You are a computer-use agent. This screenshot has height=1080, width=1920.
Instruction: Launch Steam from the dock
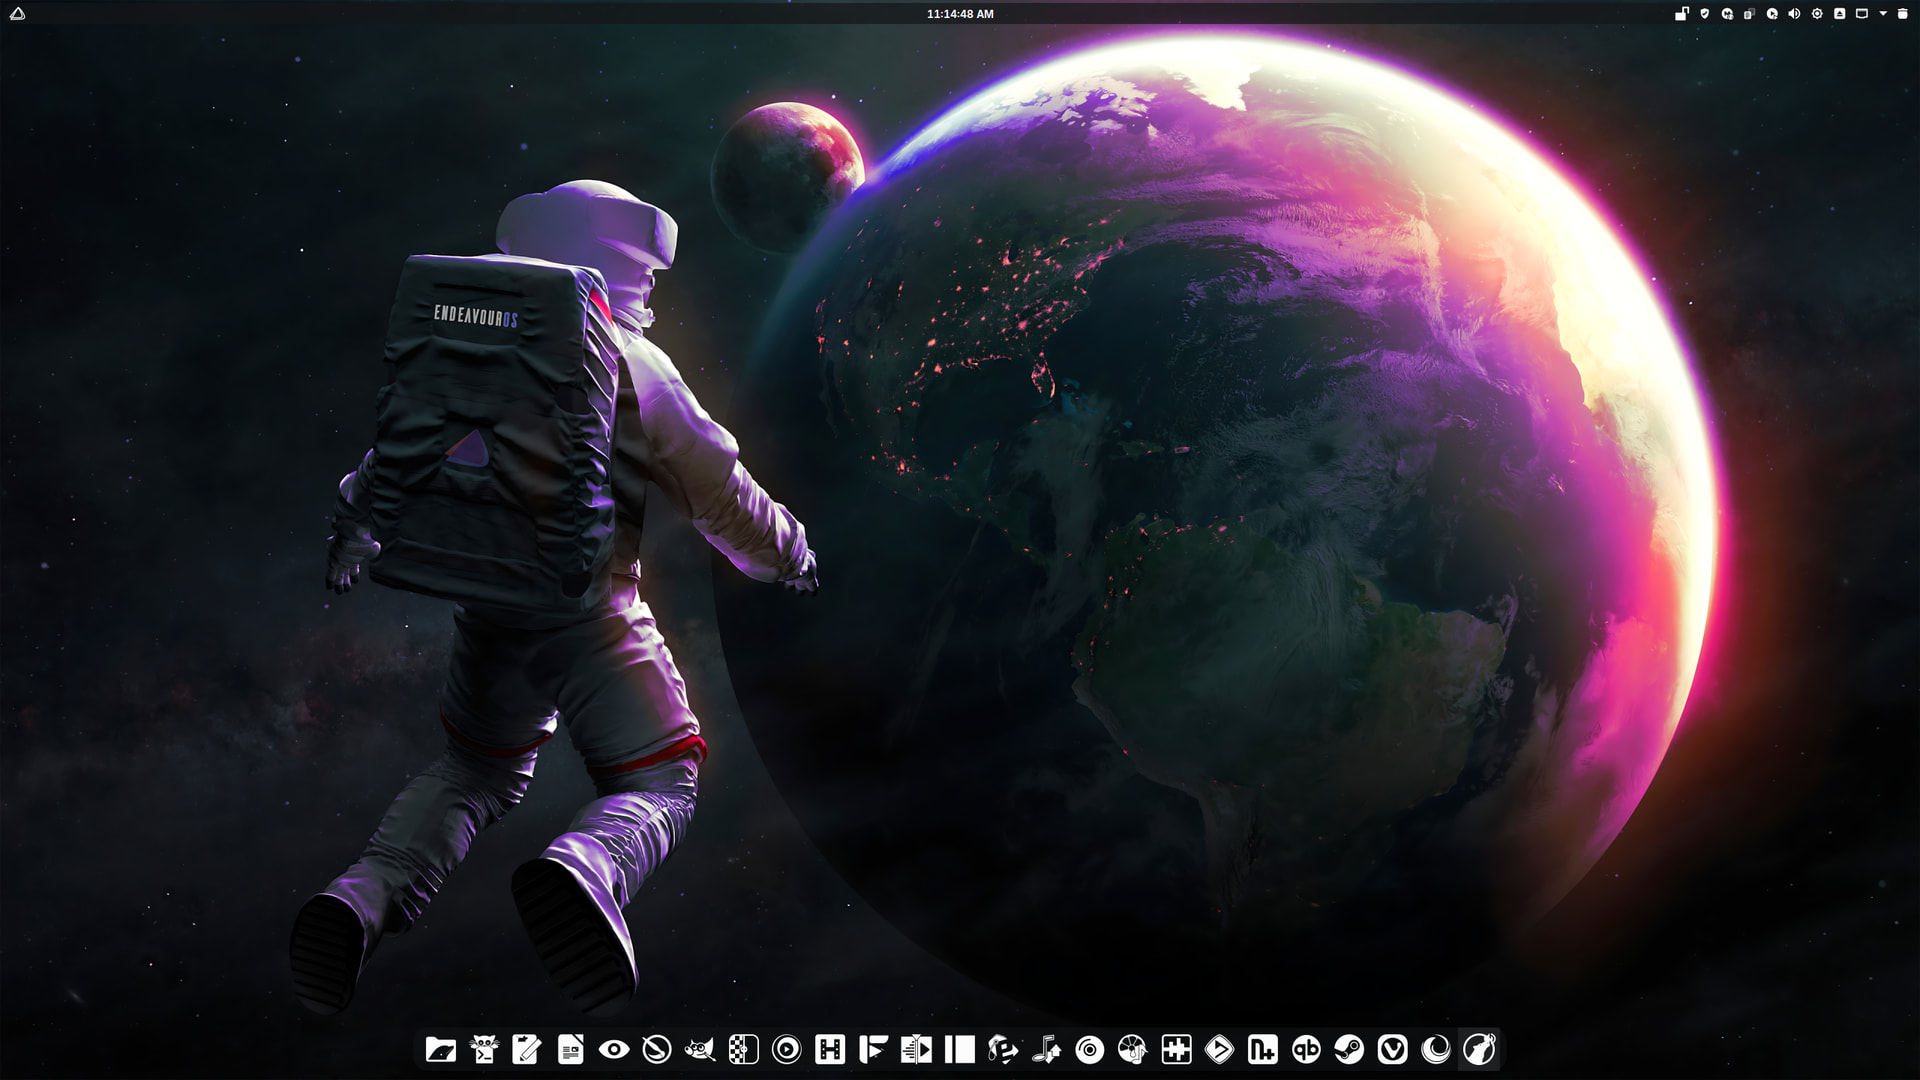pyautogui.click(x=1349, y=1049)
